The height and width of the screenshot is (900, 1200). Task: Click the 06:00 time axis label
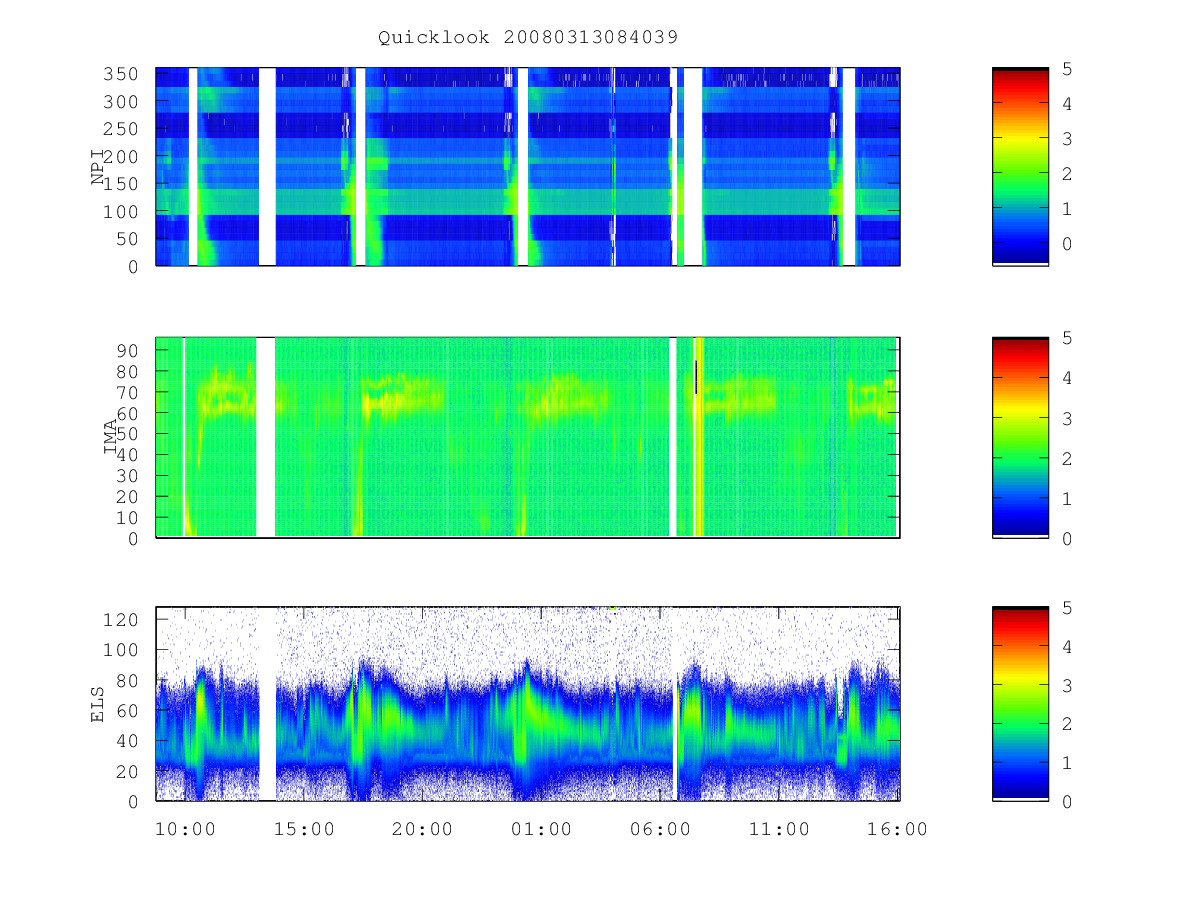pyautogui.click(x=661, y=829)
